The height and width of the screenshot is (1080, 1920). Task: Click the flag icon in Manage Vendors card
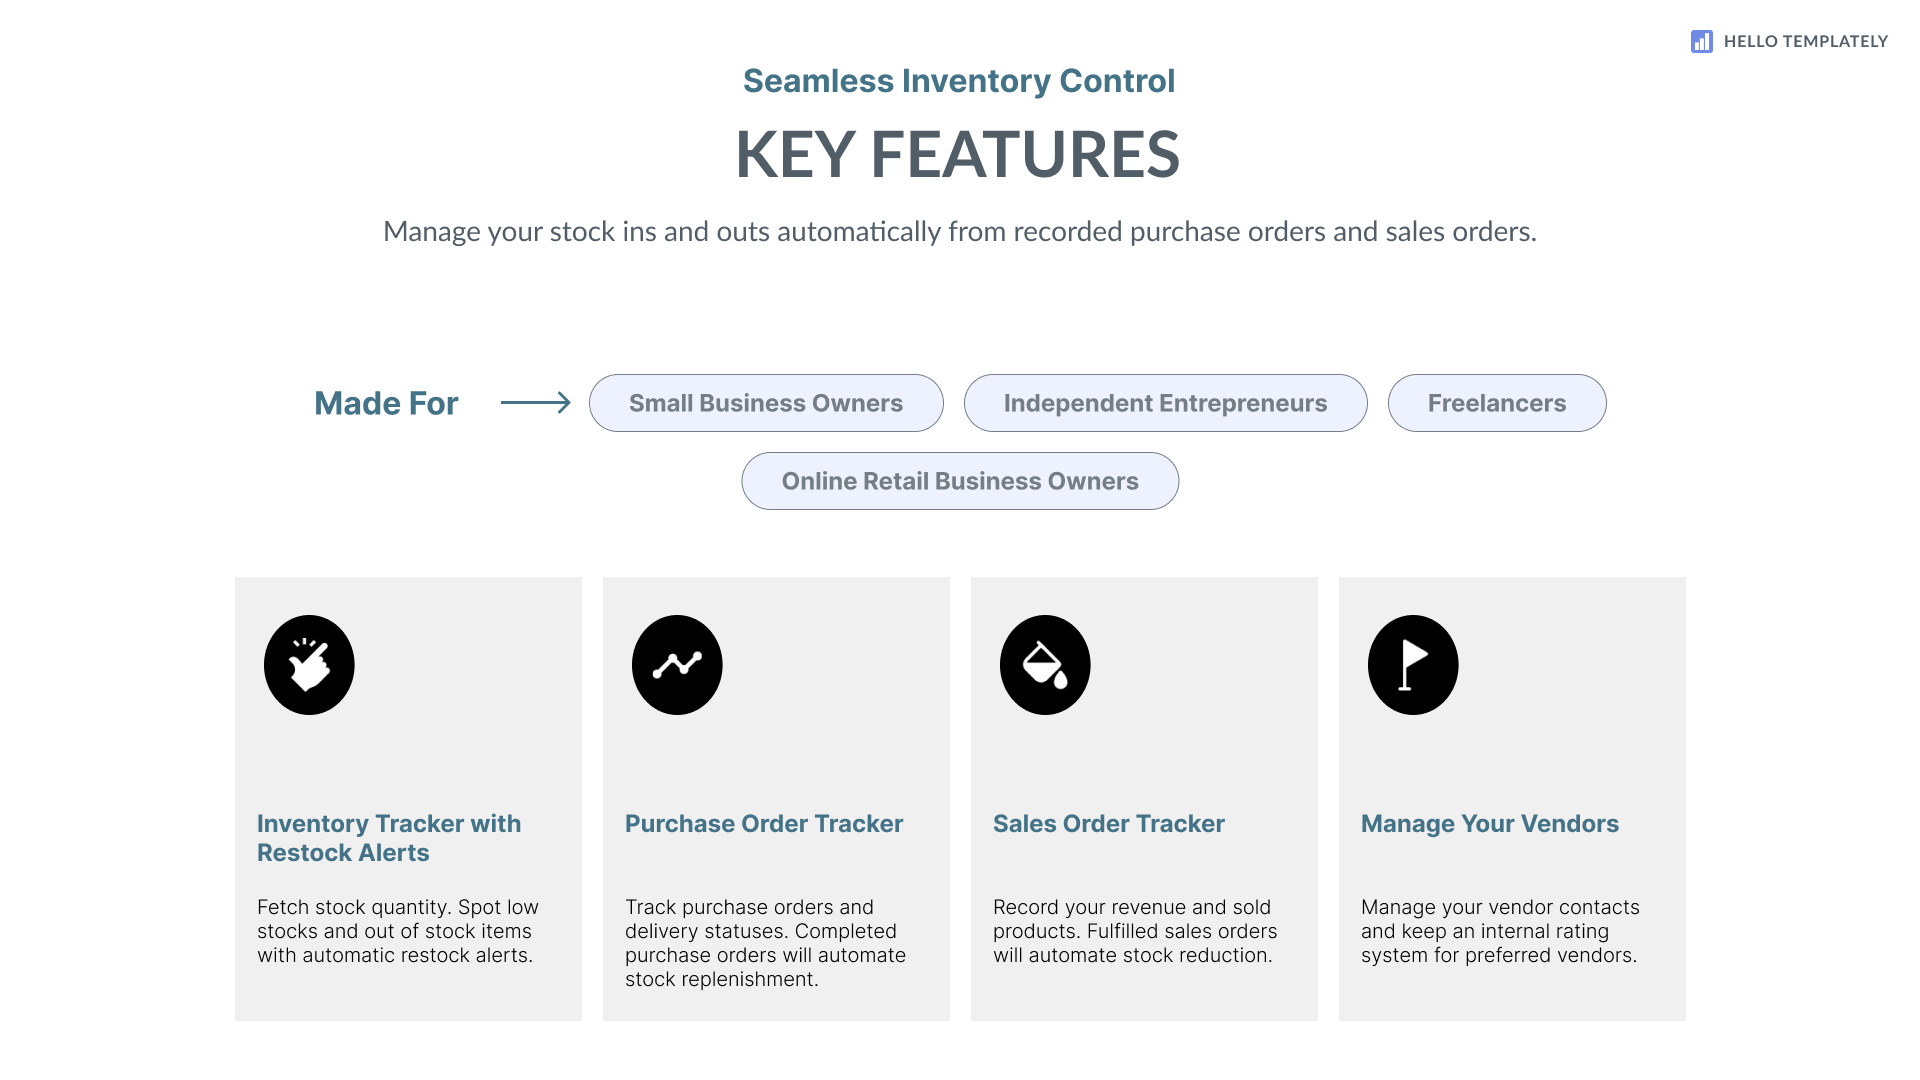[x=1413, y=665]
